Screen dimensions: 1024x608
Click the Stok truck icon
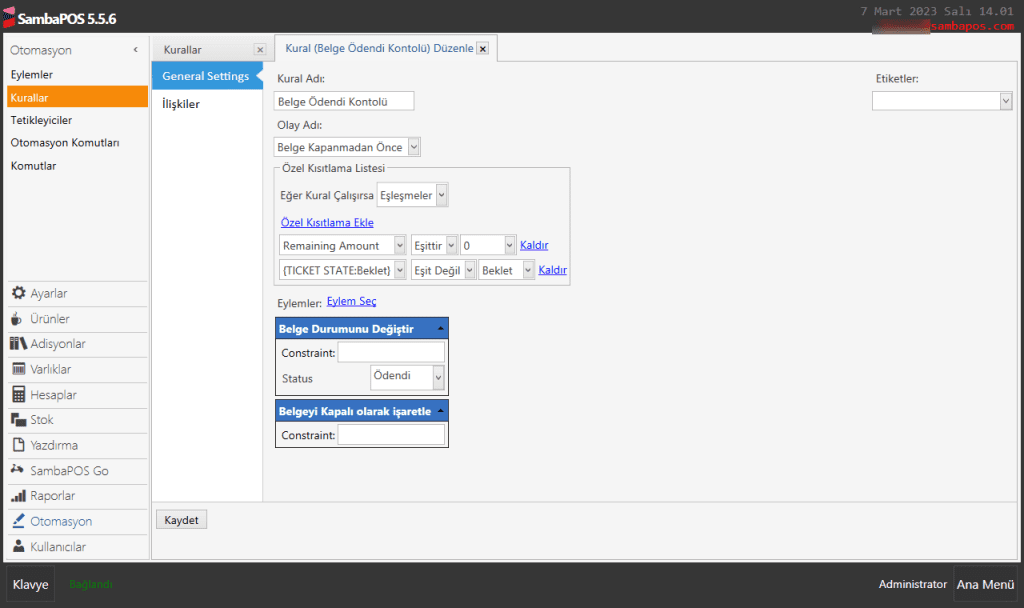(x=18, y=420)
